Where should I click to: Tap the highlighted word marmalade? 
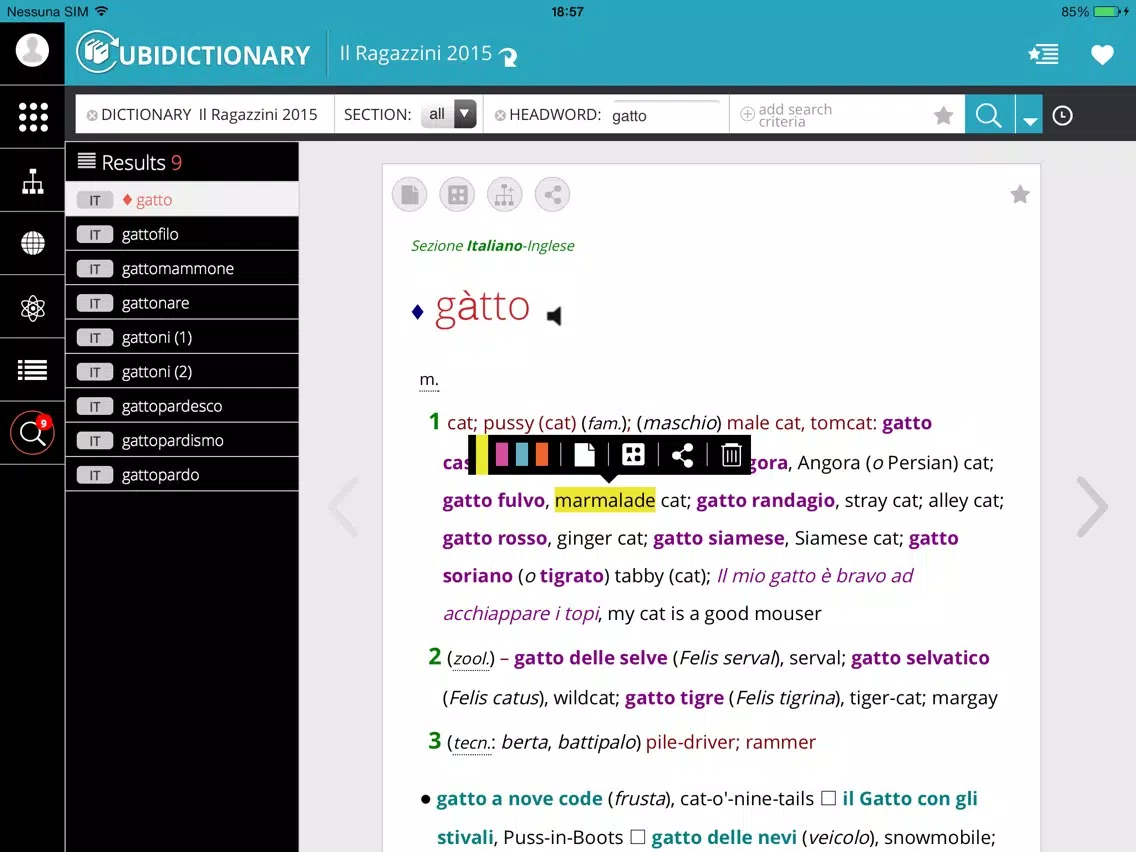pyautogui.click(x=604, y=500)
